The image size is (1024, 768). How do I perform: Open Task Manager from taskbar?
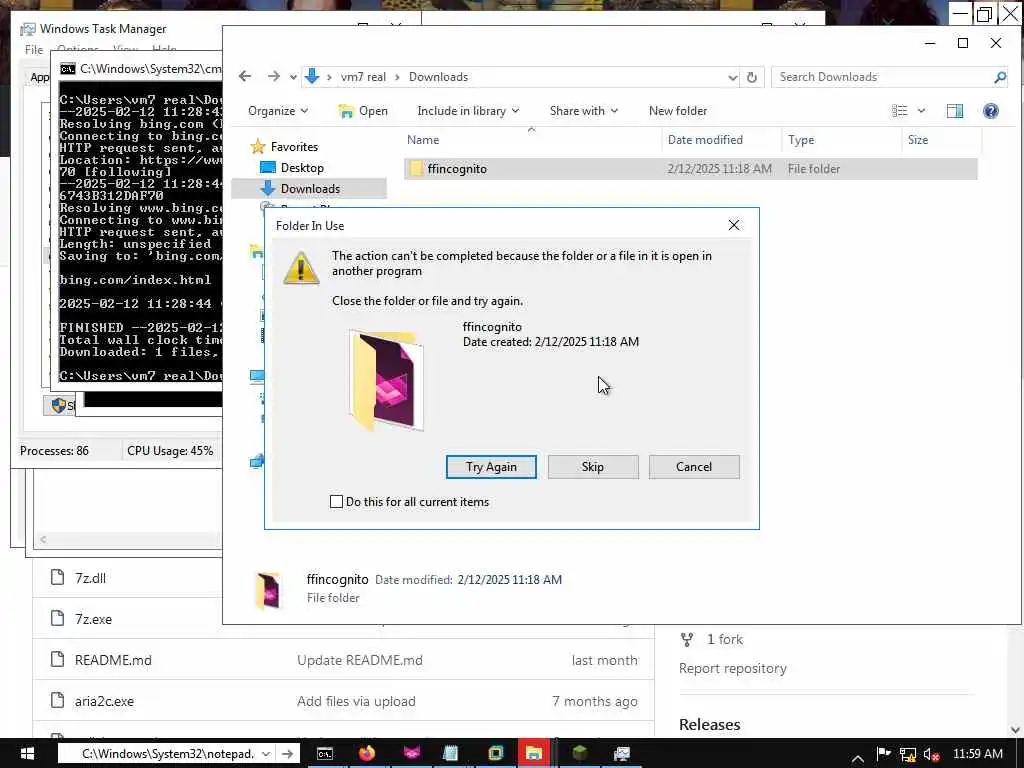tap(621, 754)
